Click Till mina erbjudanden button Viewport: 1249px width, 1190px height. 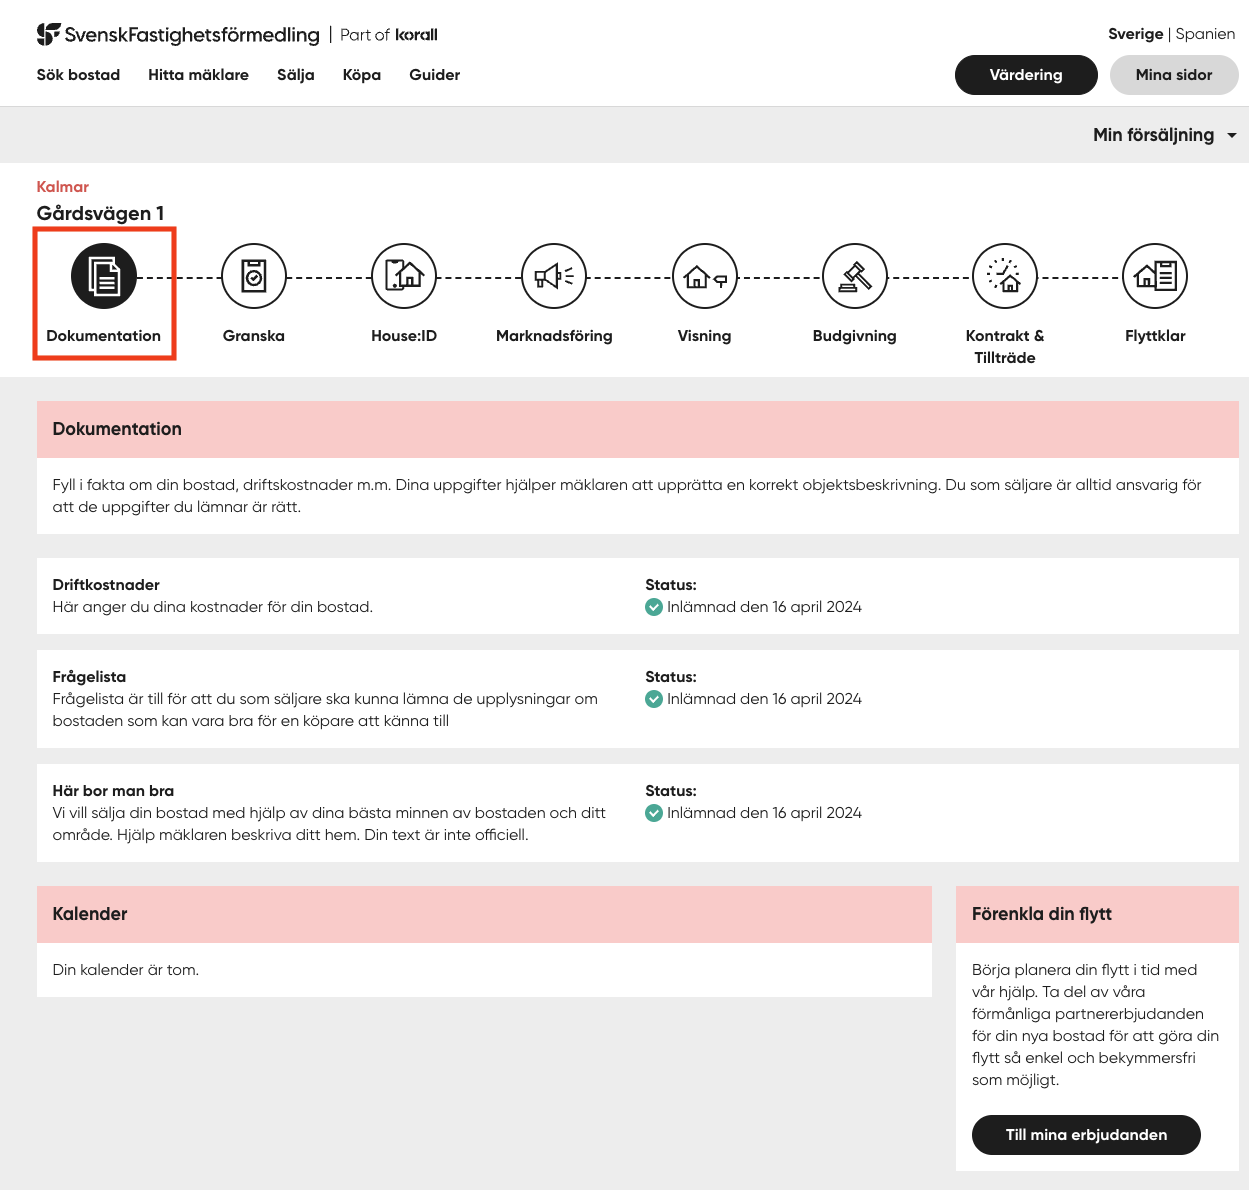1086,1135
